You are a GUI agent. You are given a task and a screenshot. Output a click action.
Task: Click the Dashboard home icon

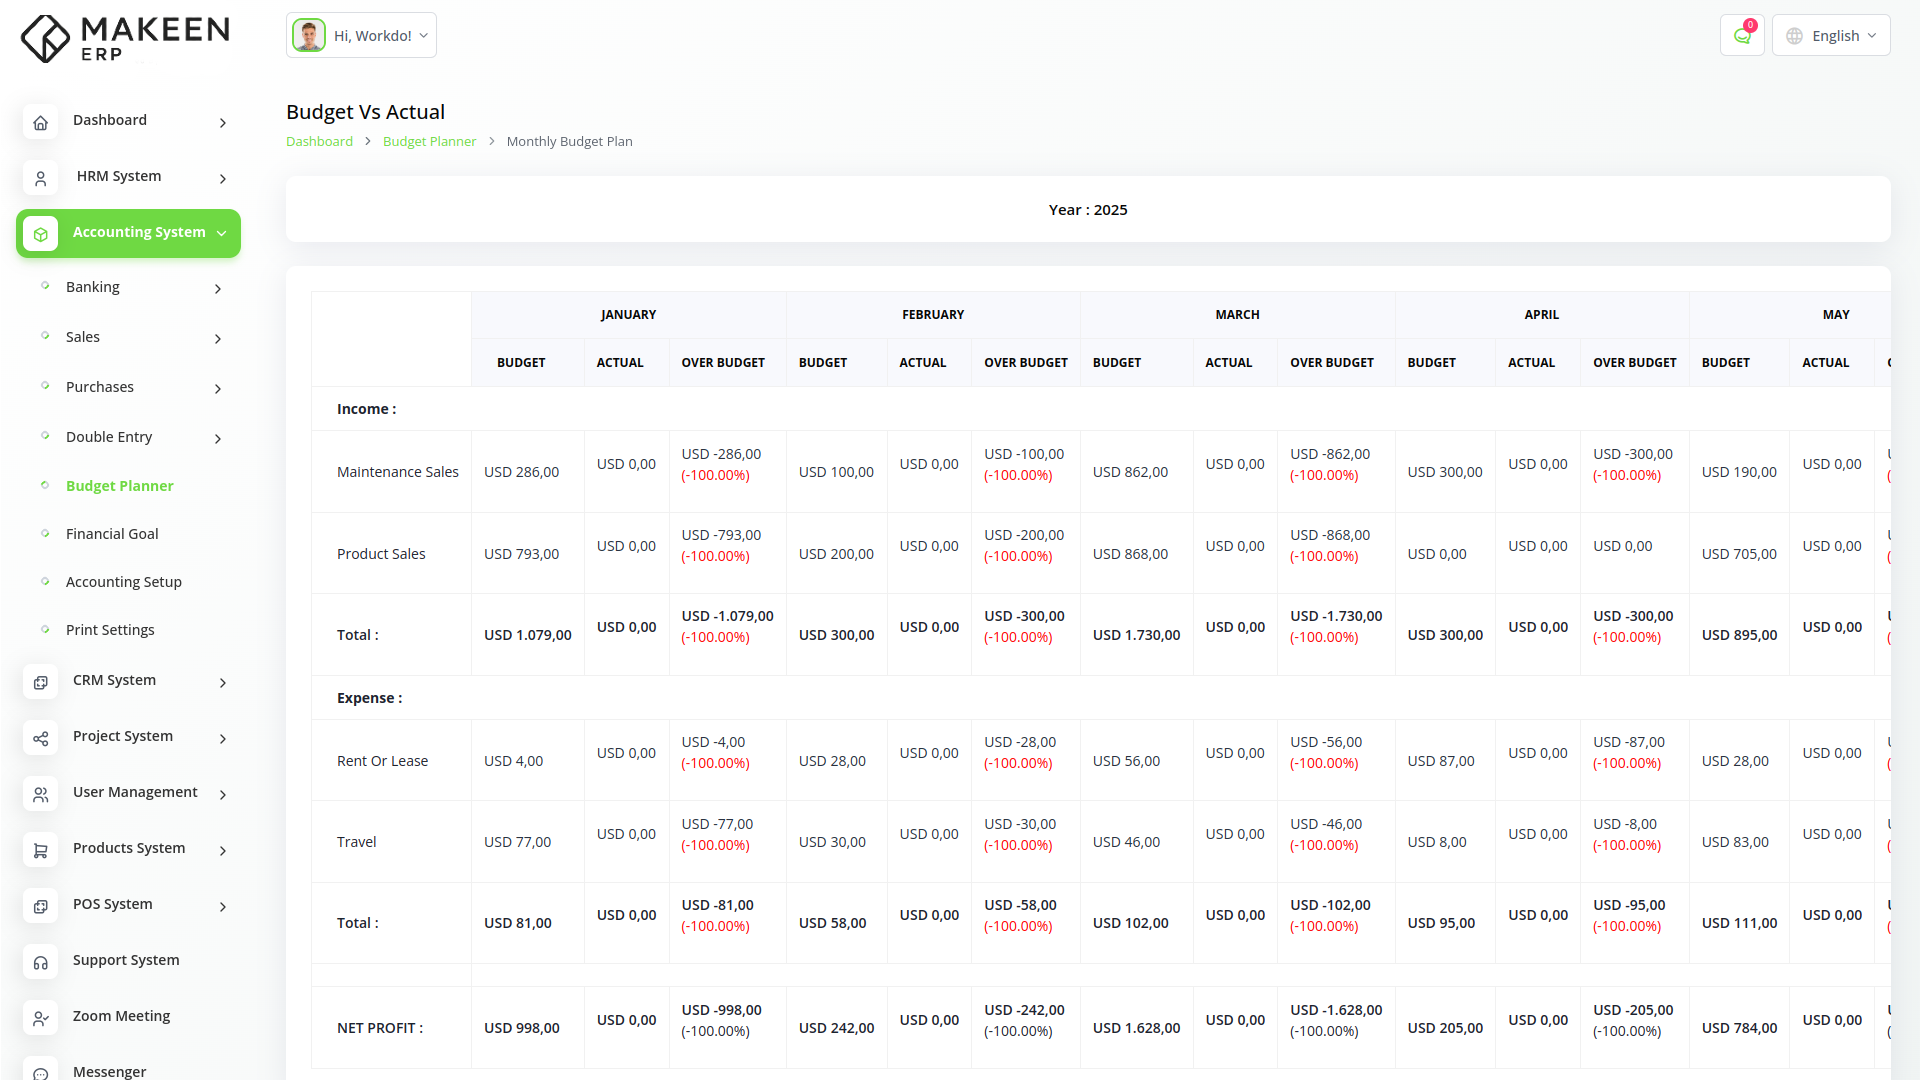click(40, 123)
